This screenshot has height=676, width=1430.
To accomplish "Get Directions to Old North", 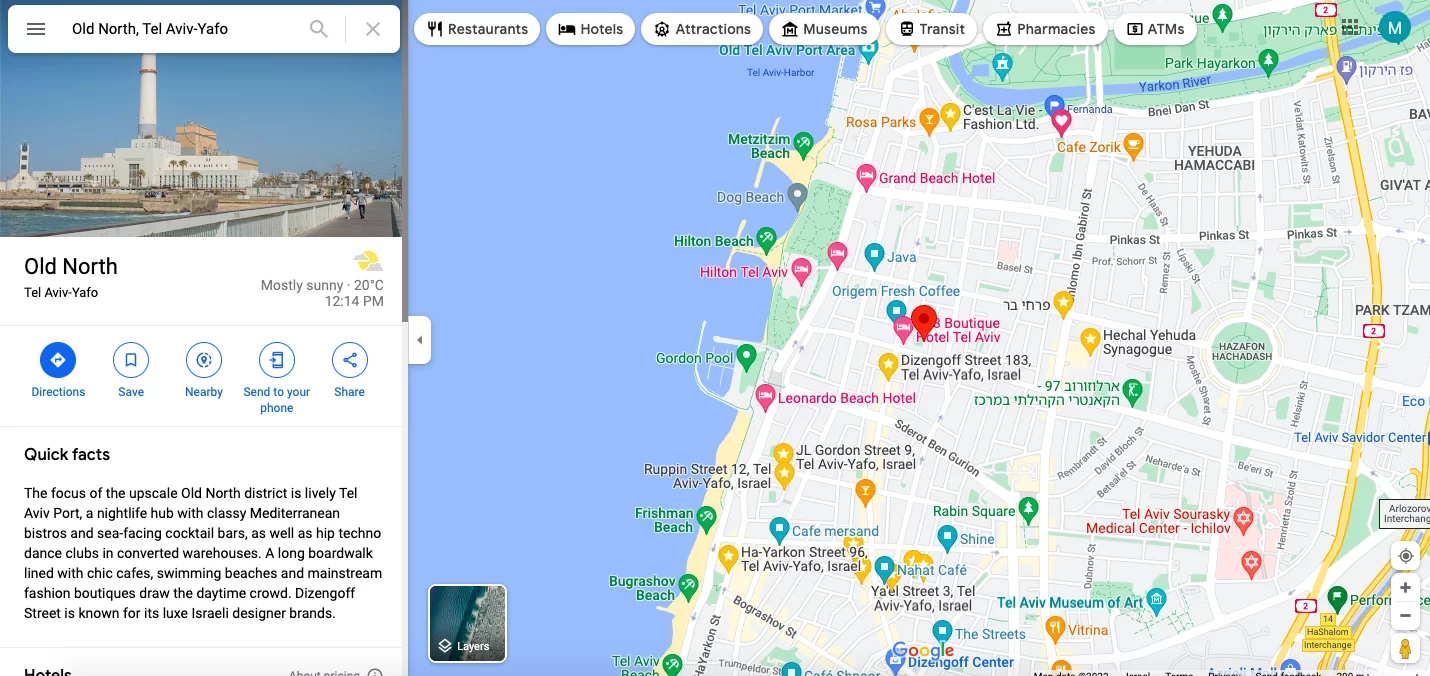I will pos(58,371).
